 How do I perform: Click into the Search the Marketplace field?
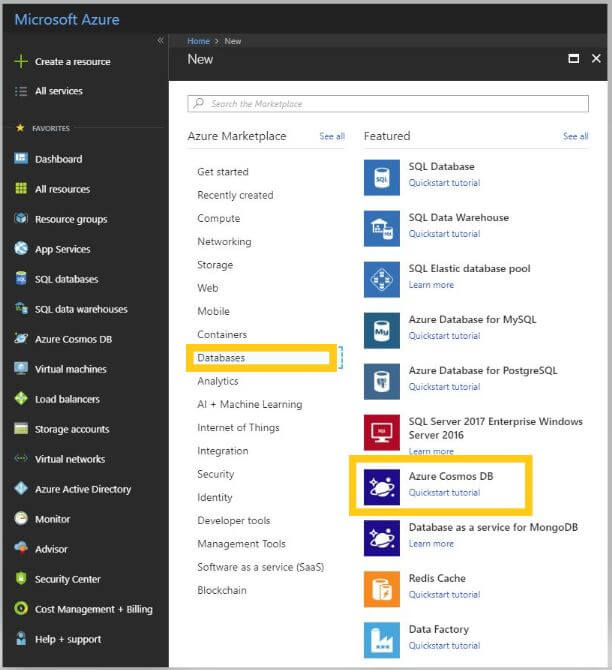click(x=388, y=103)
